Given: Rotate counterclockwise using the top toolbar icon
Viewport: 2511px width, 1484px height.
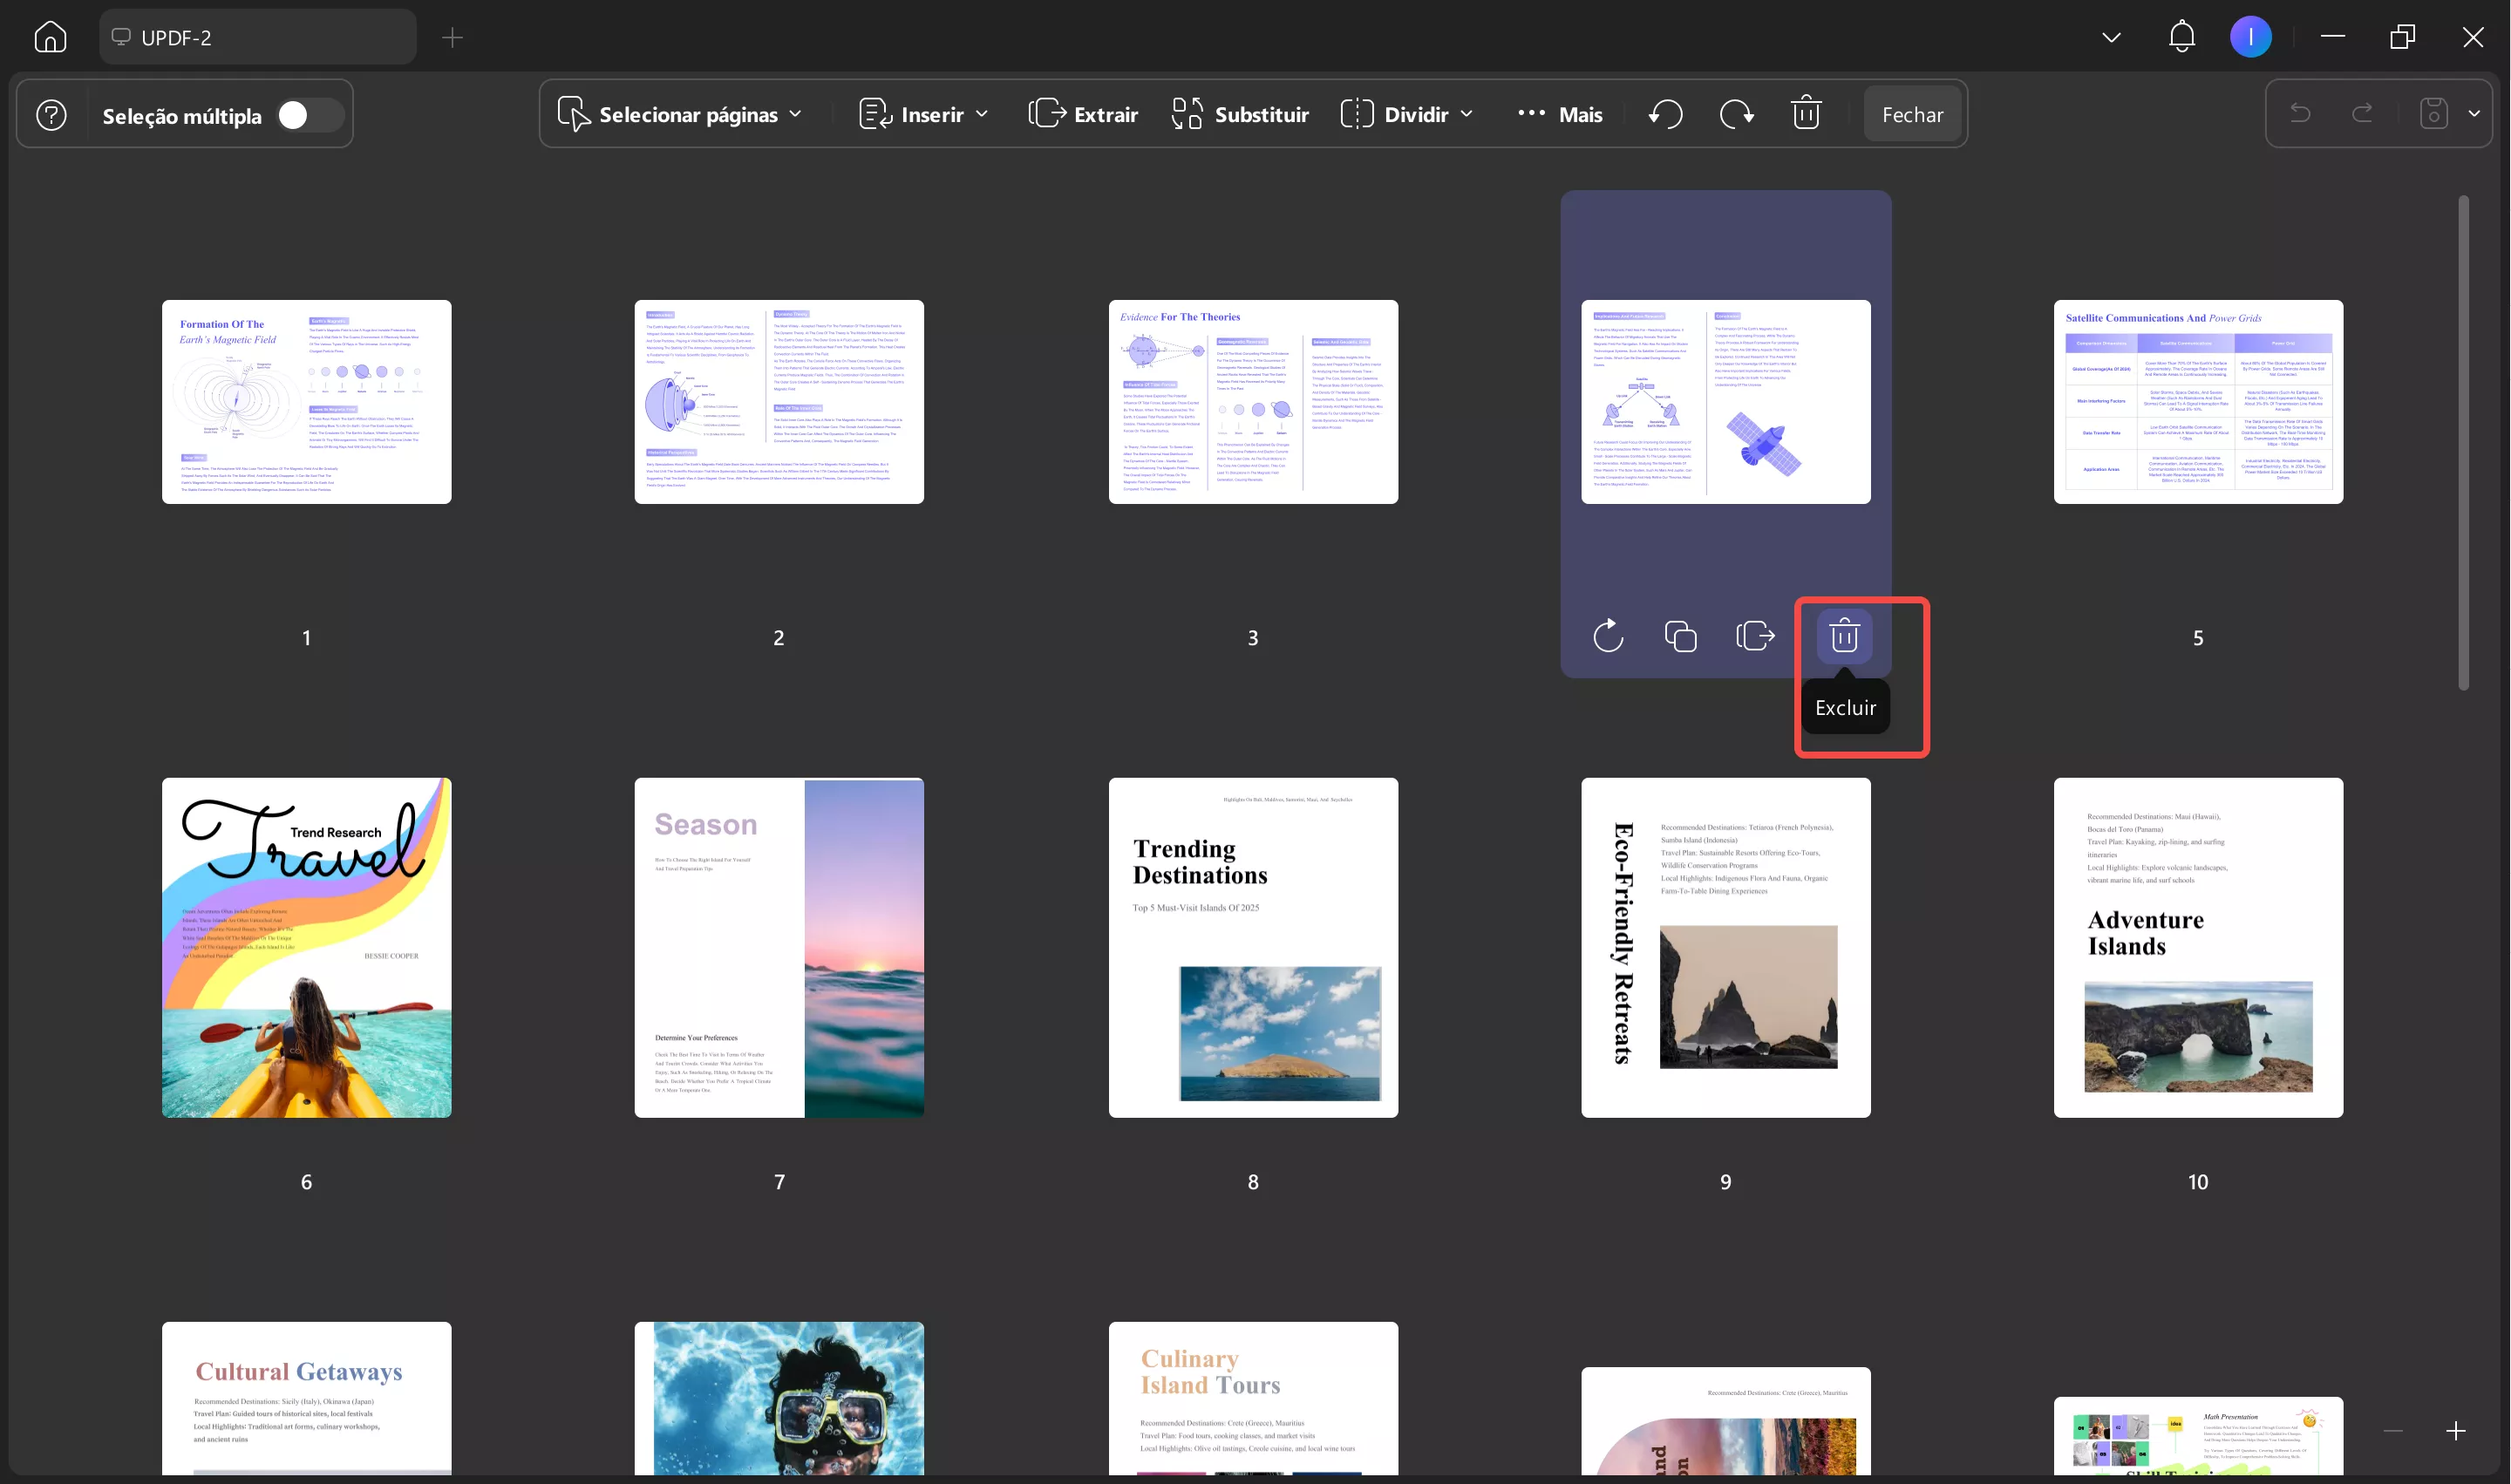Looking at the screenshot, I should pos(1665,114).
